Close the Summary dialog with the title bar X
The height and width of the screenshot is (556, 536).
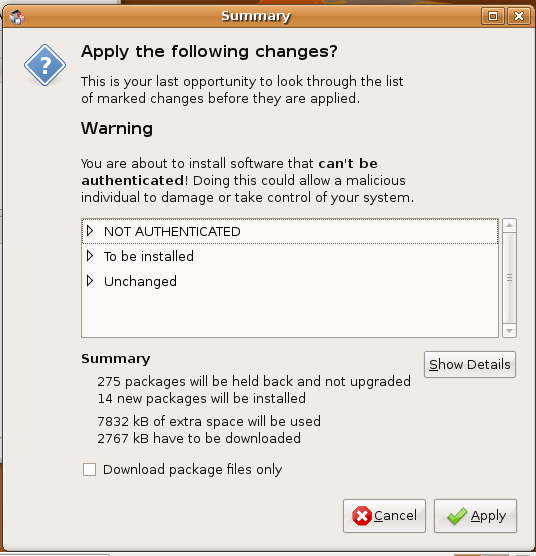tap(519, 16)
